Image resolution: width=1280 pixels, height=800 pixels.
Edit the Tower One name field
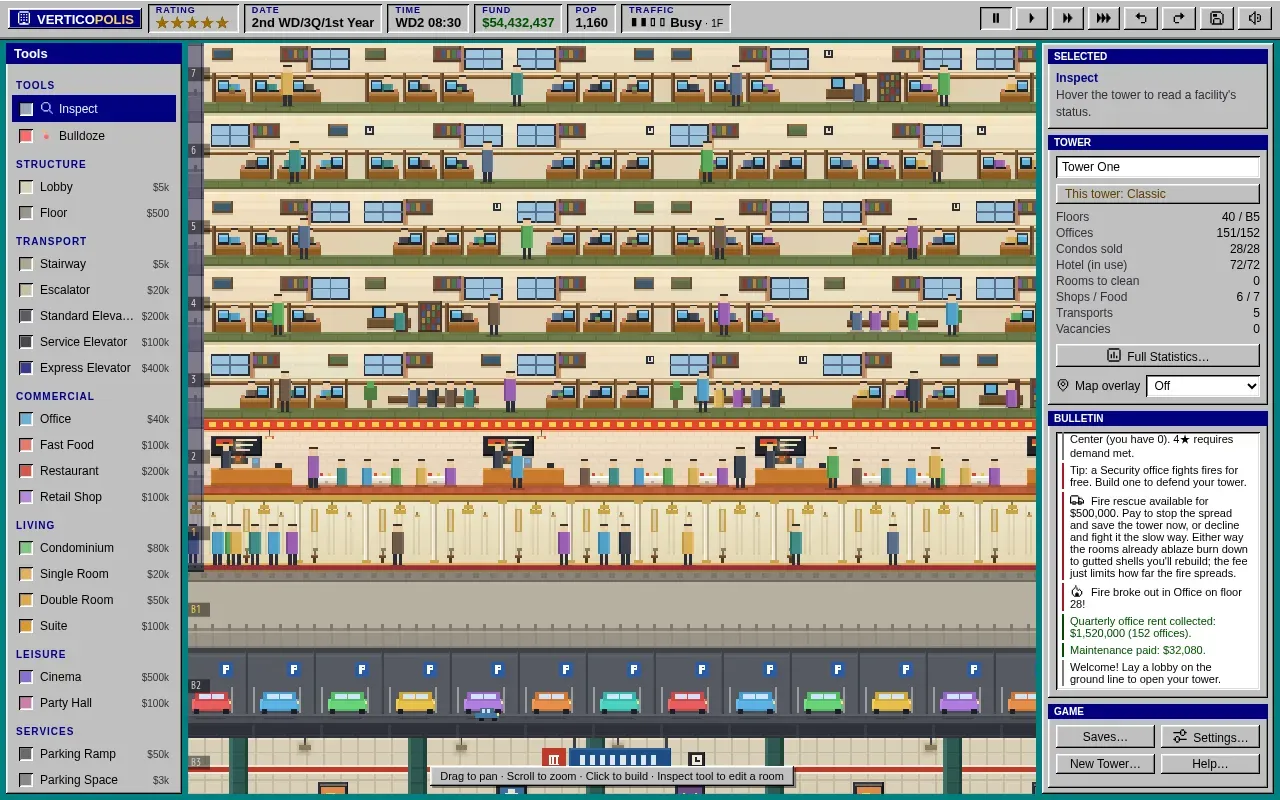1158,167
